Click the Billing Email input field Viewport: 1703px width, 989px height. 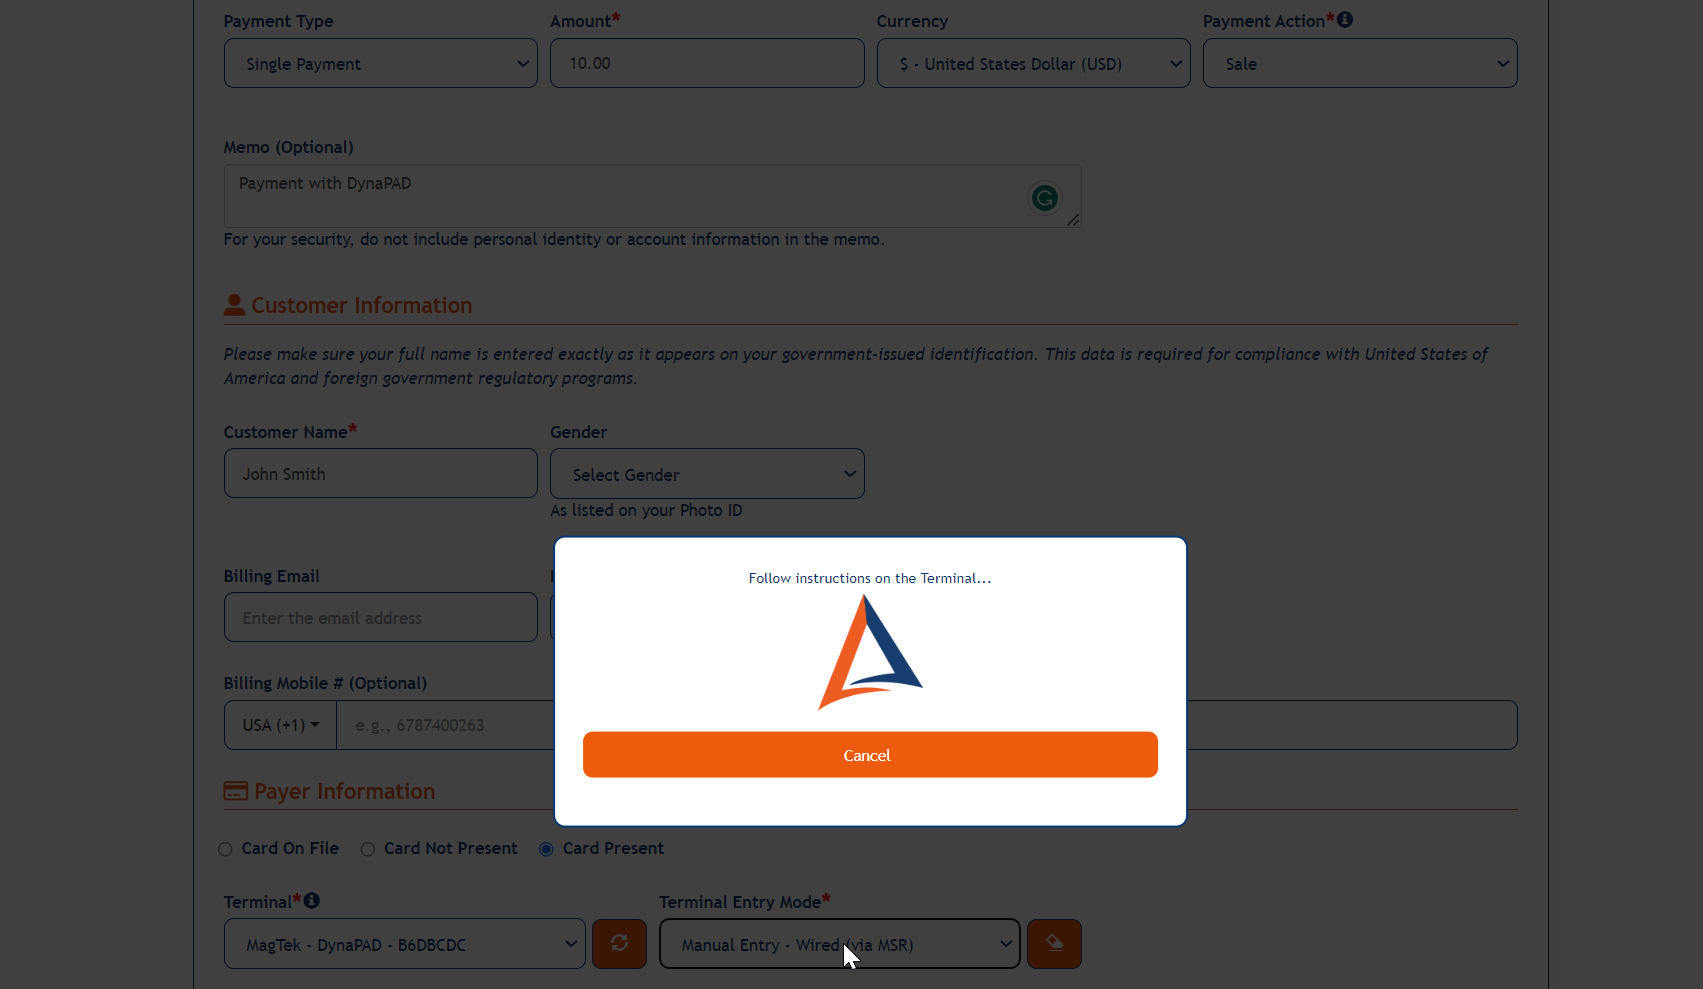tap(381, 617)
